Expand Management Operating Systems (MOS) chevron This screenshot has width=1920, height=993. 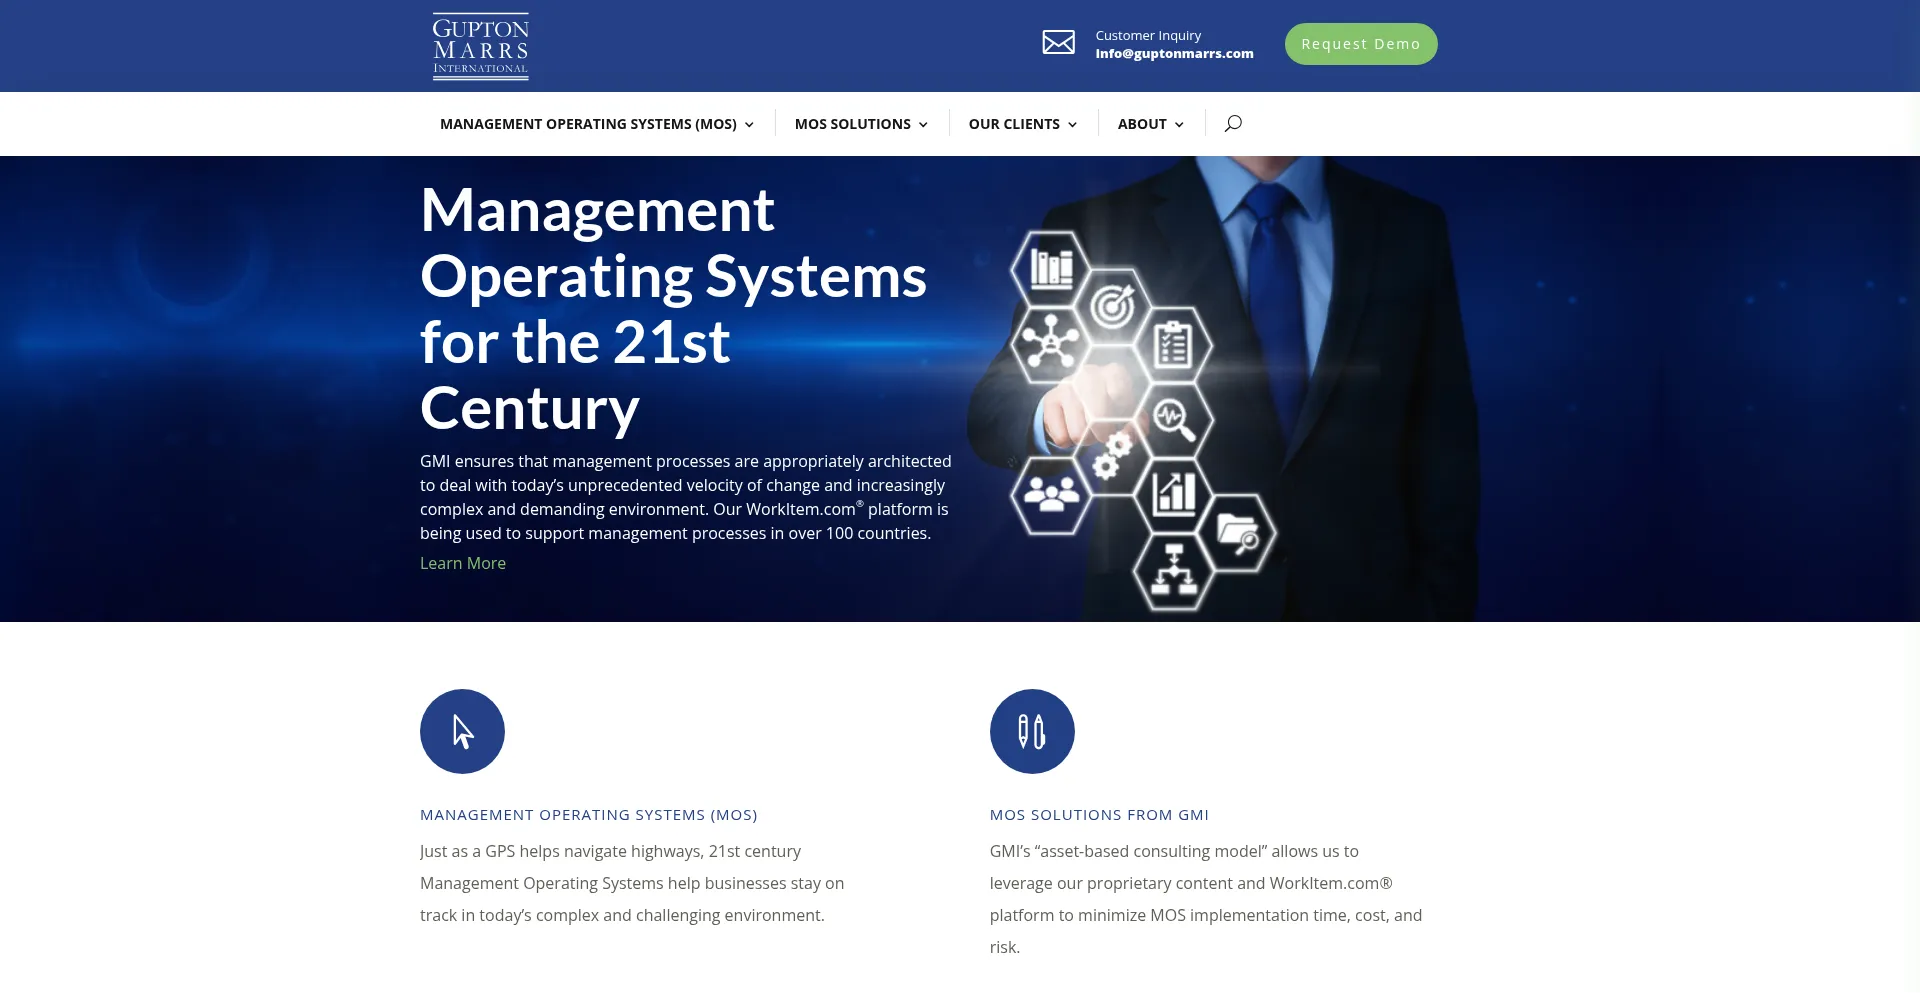pos(749,125)
